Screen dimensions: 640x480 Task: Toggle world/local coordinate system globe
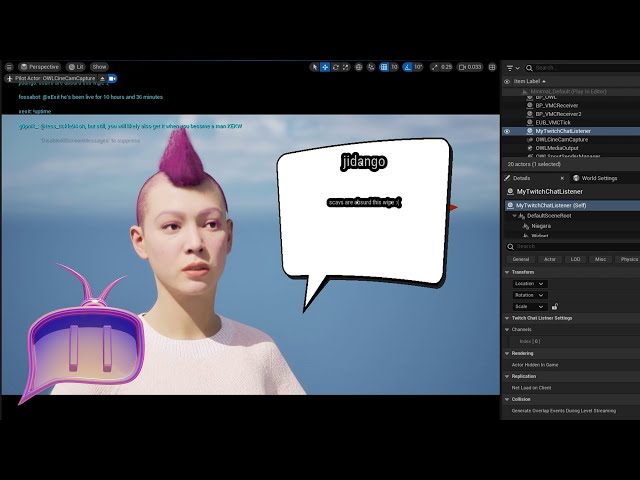(x=359, y=67)
